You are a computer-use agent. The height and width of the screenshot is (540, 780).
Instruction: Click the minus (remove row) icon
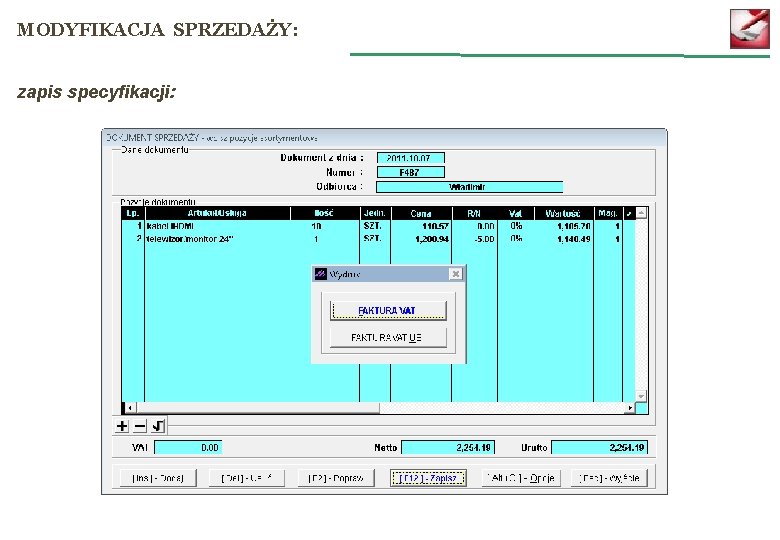(x=140, y=426)
